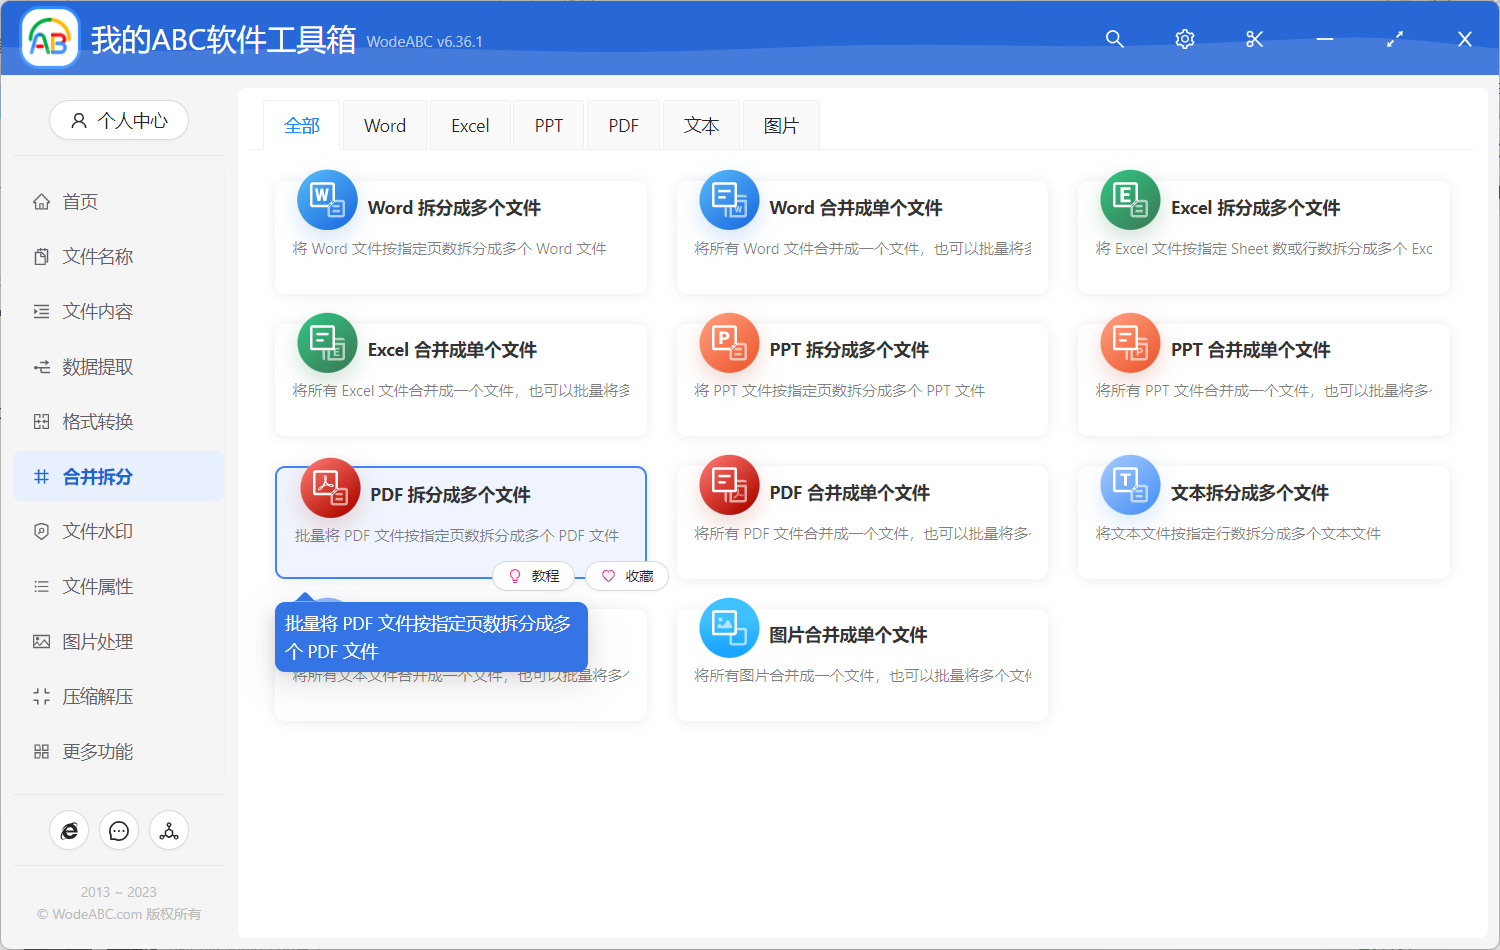
Task: Click the search magnifier in the title bar
Action: (x=1114, y=39)
